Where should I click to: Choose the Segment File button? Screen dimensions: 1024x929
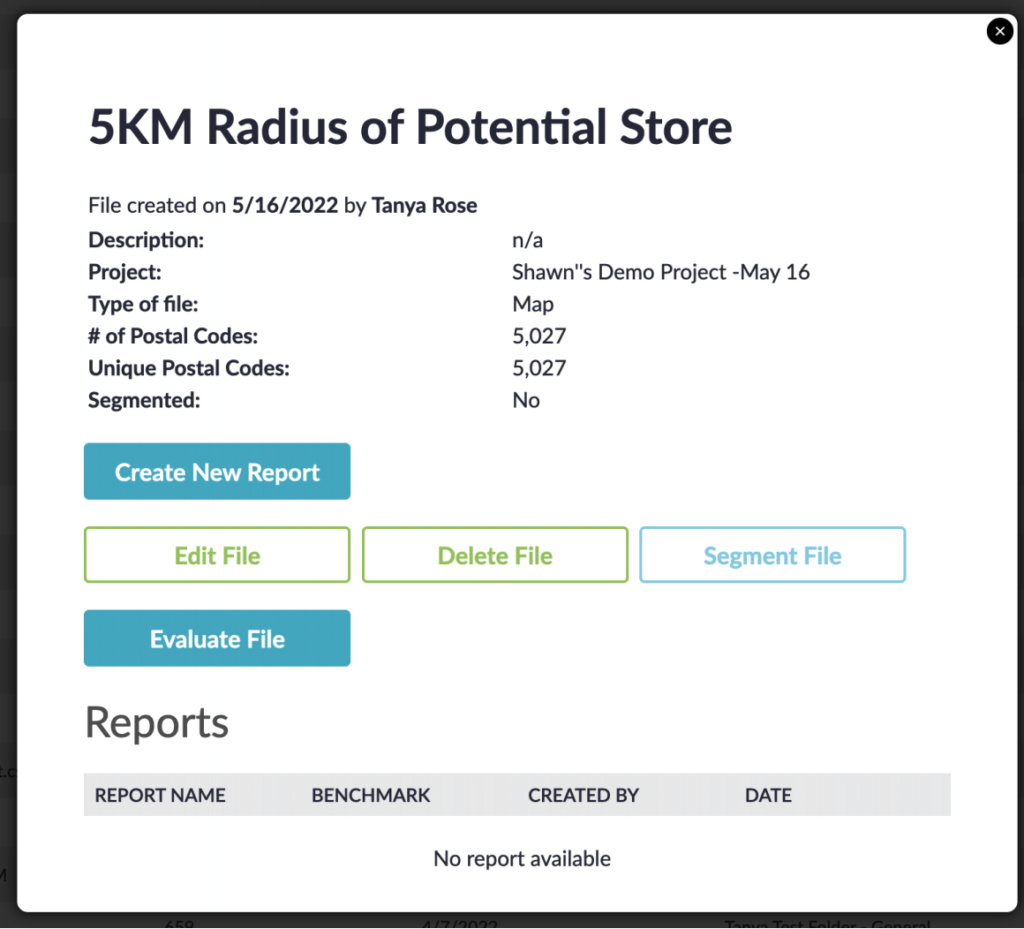point(773,555)
